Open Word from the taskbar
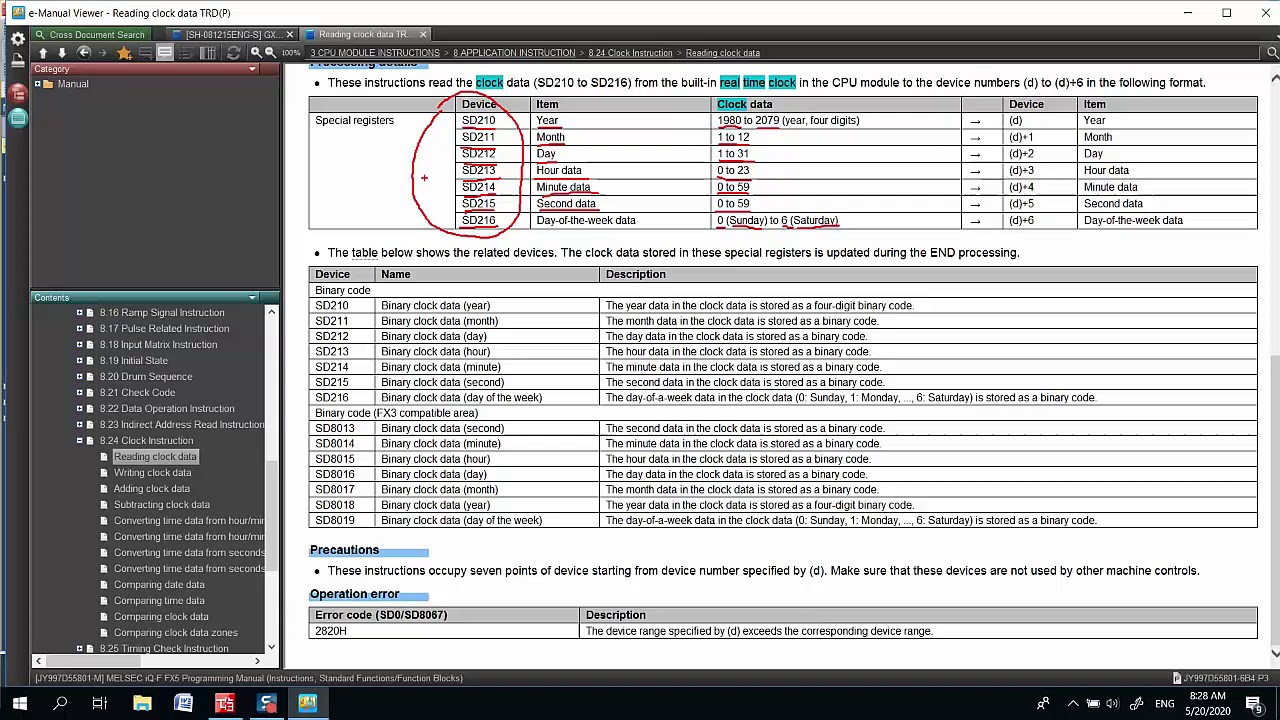This screenshot has height=720, width=1280. pyautogui.click(x=183, y=703)
